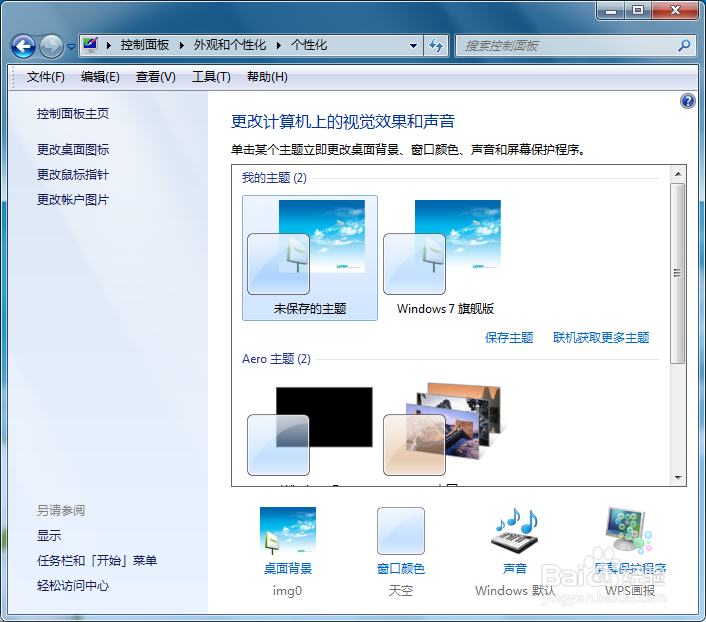Open 声音 music keyboard icon
Image resolution: width=706 pixels, height=622 pixels.
(514, 531)
